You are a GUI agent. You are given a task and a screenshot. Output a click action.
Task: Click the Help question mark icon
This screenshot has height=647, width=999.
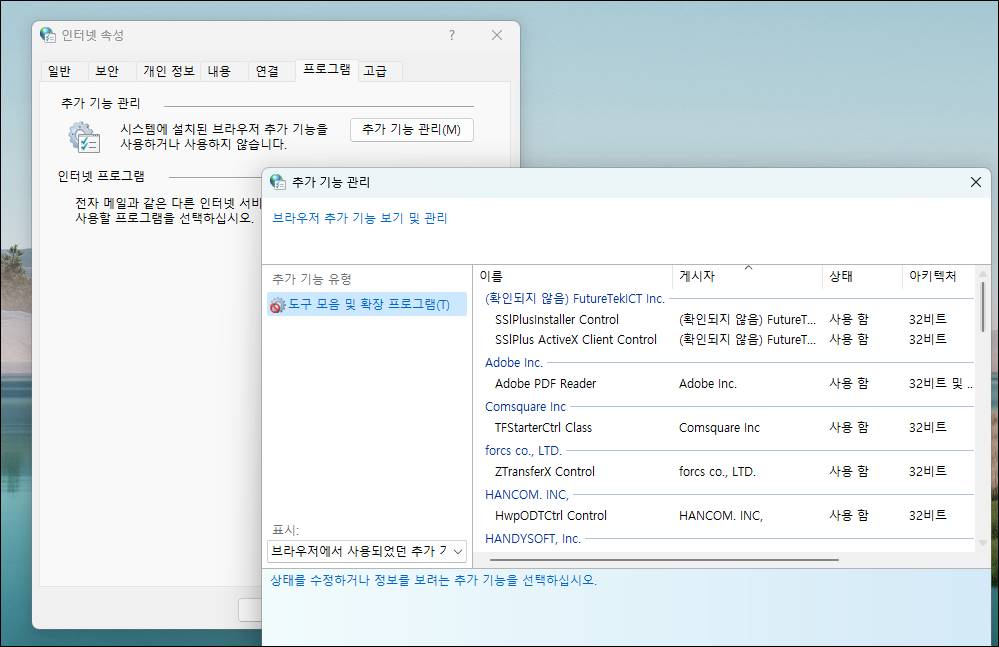pos(451,34)
